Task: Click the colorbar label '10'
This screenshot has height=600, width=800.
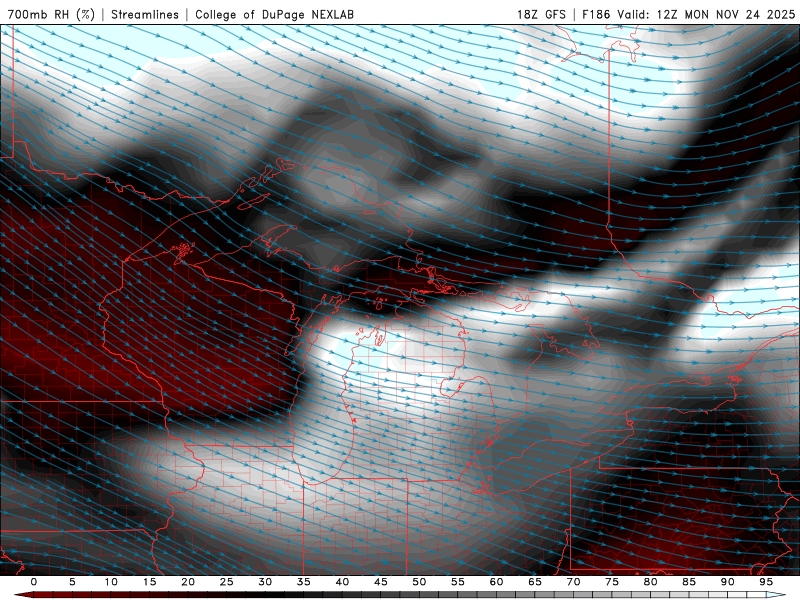Action: (x=111, y=582)
